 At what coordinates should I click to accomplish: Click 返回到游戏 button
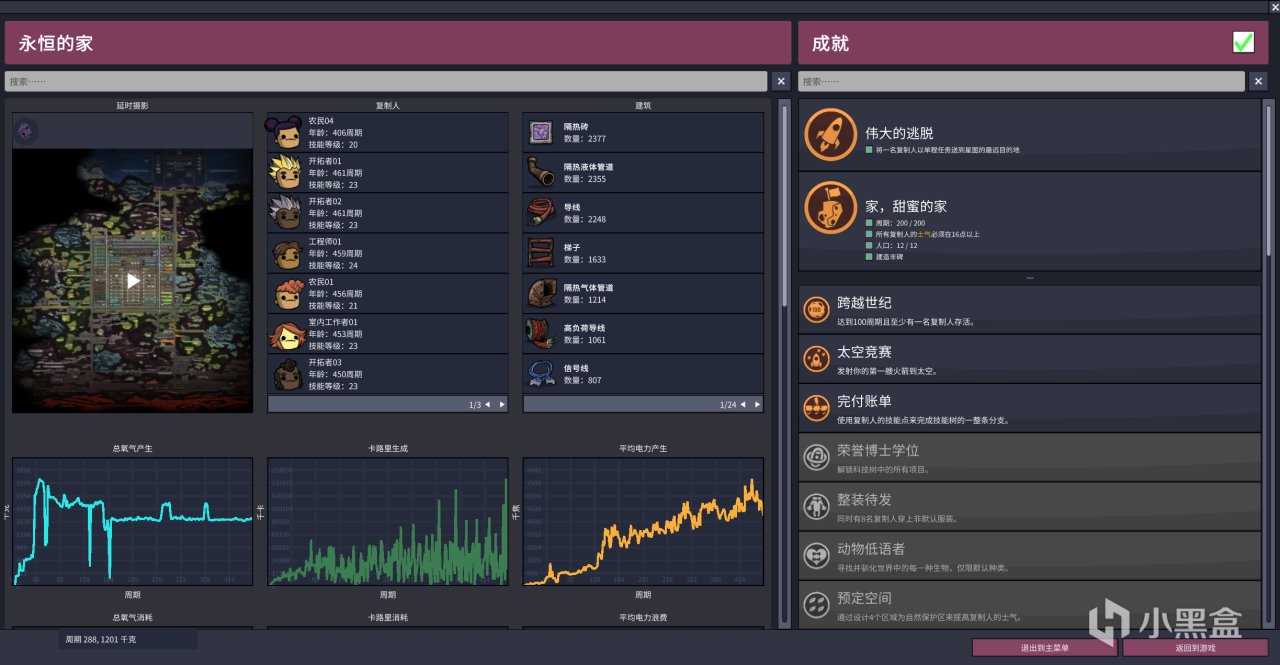point(1195,648)
